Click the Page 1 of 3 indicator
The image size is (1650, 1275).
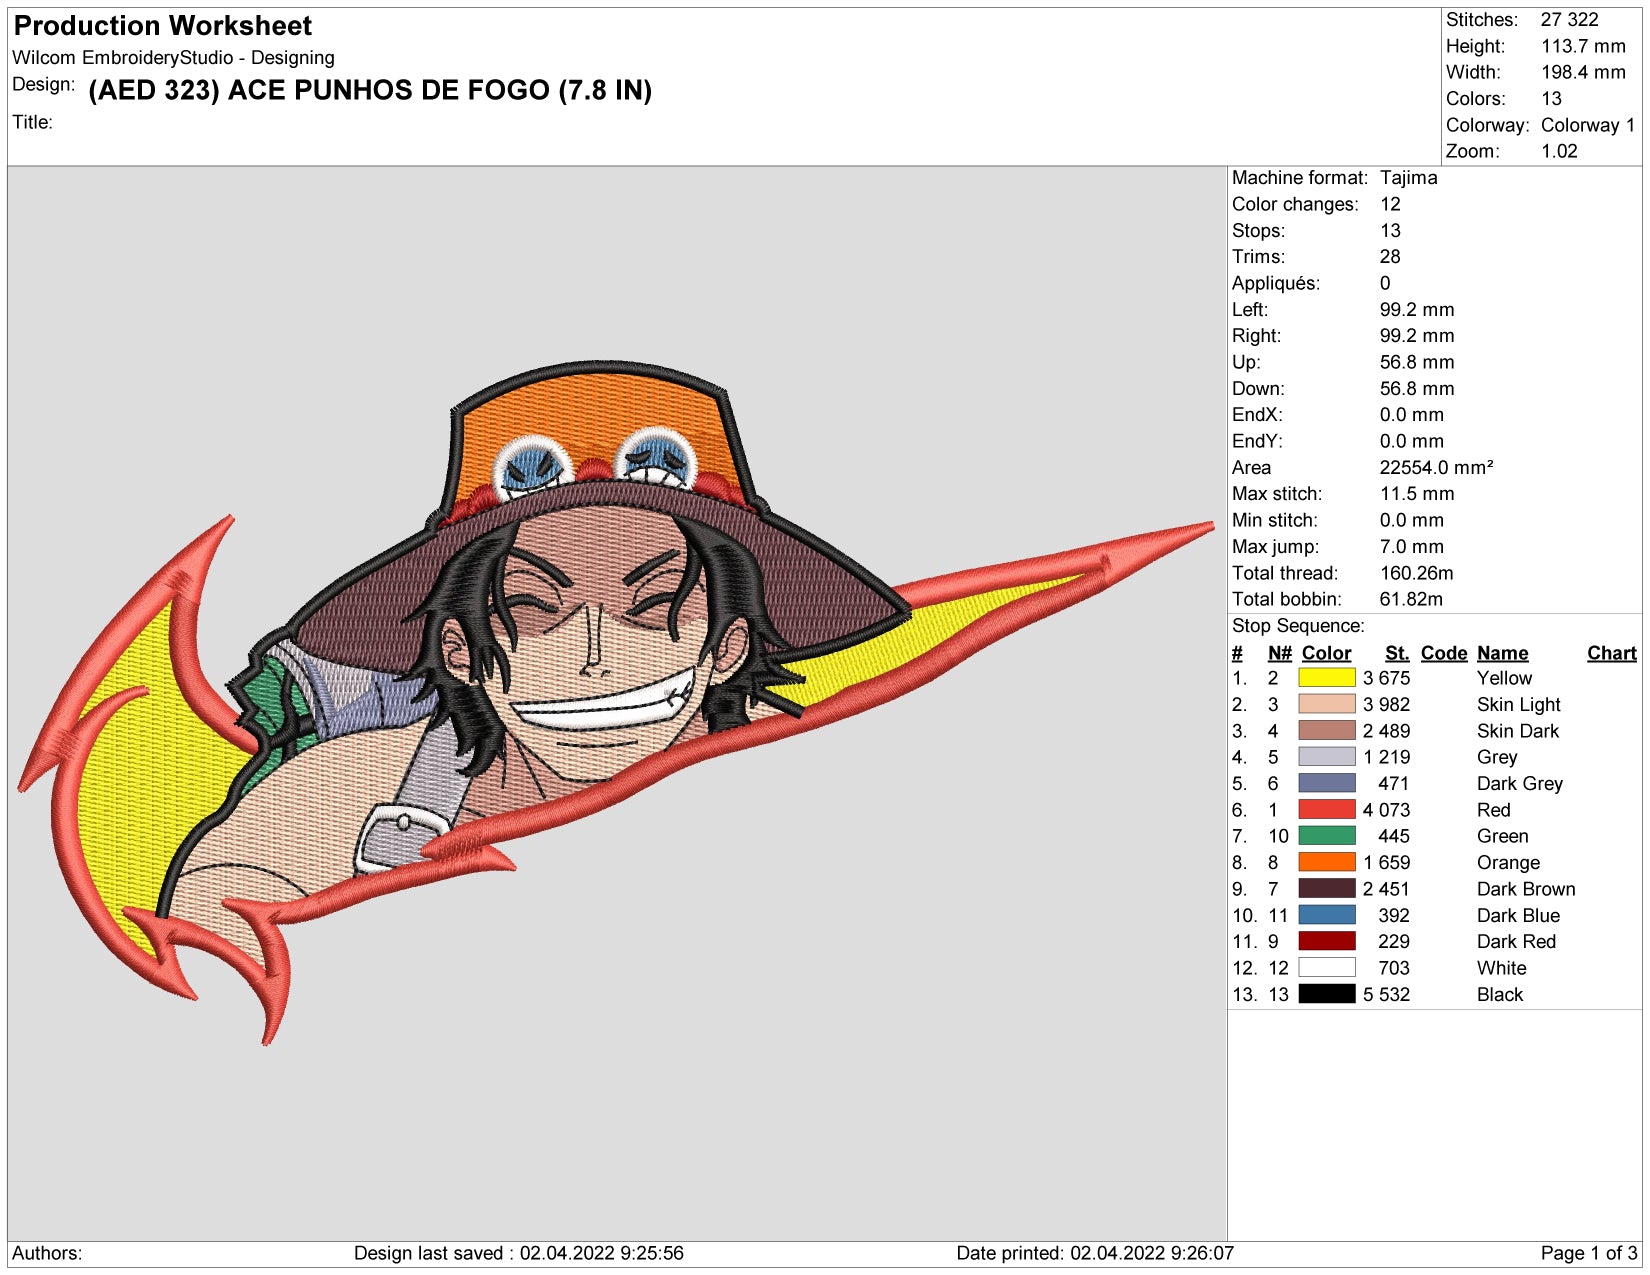pyautogui.click(x=1588, y=1253)
